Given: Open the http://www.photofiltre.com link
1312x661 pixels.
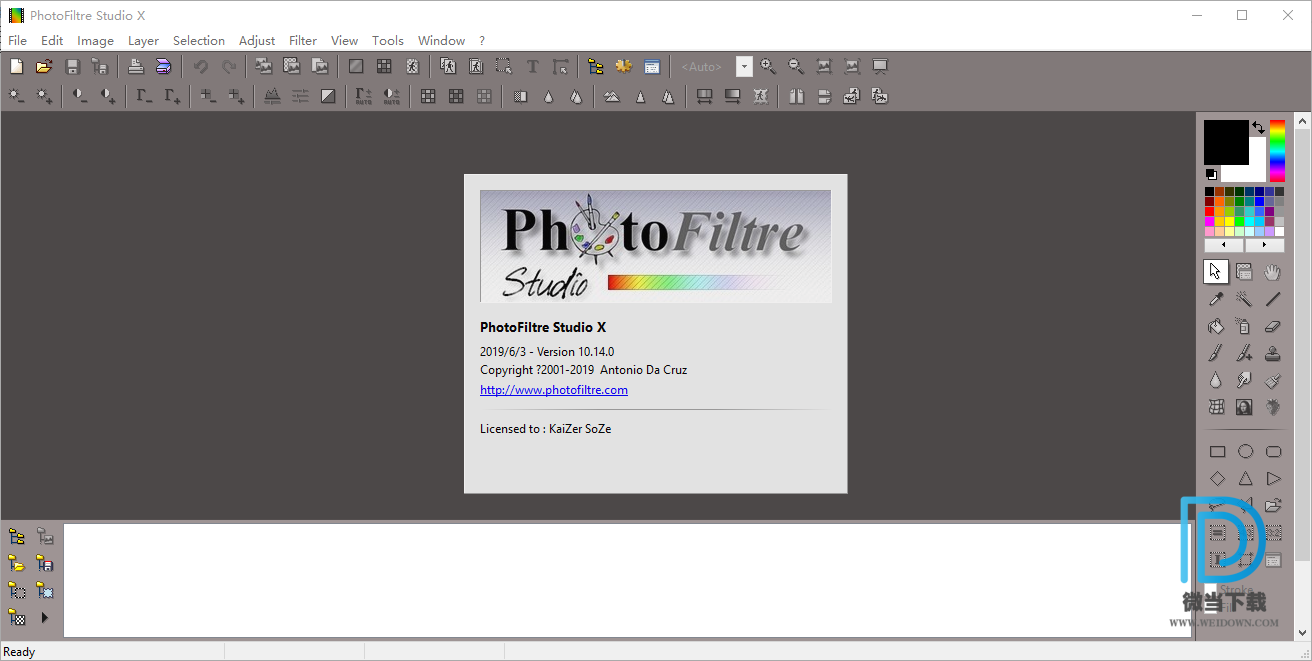Looking at the screenshot, I should click(554, 390).
